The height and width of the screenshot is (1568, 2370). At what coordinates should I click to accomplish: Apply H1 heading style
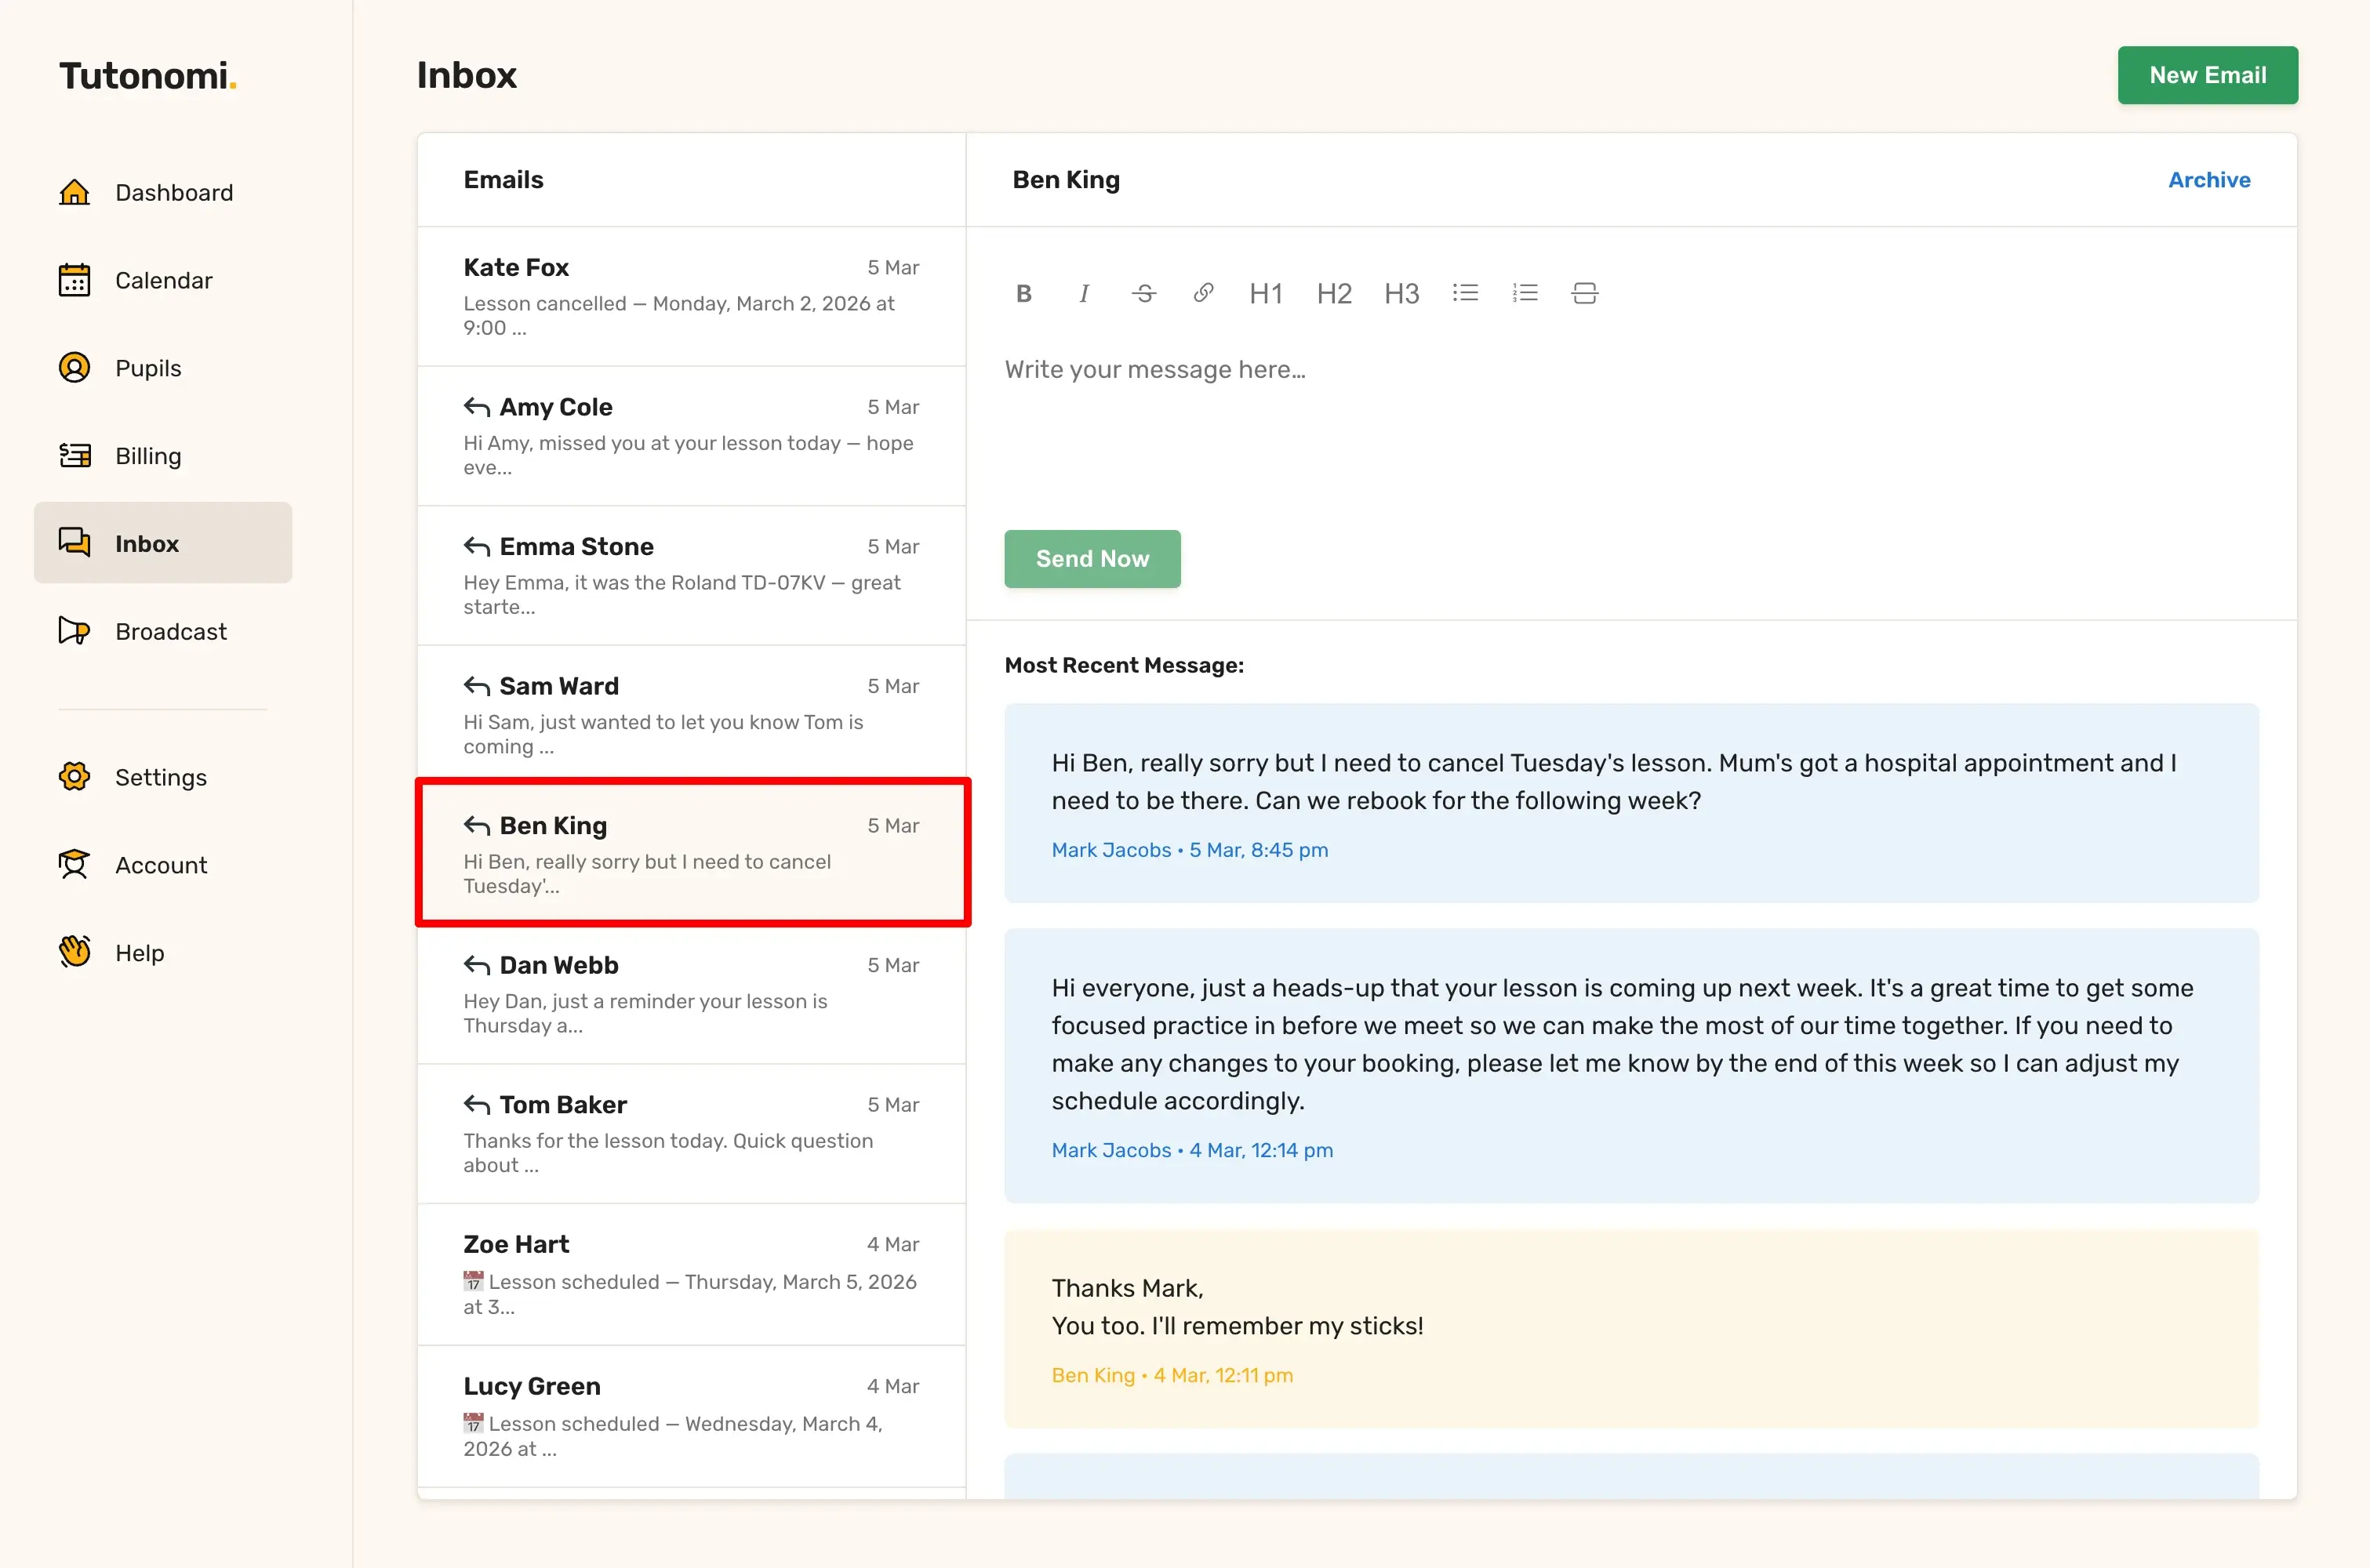(1265, 293)
